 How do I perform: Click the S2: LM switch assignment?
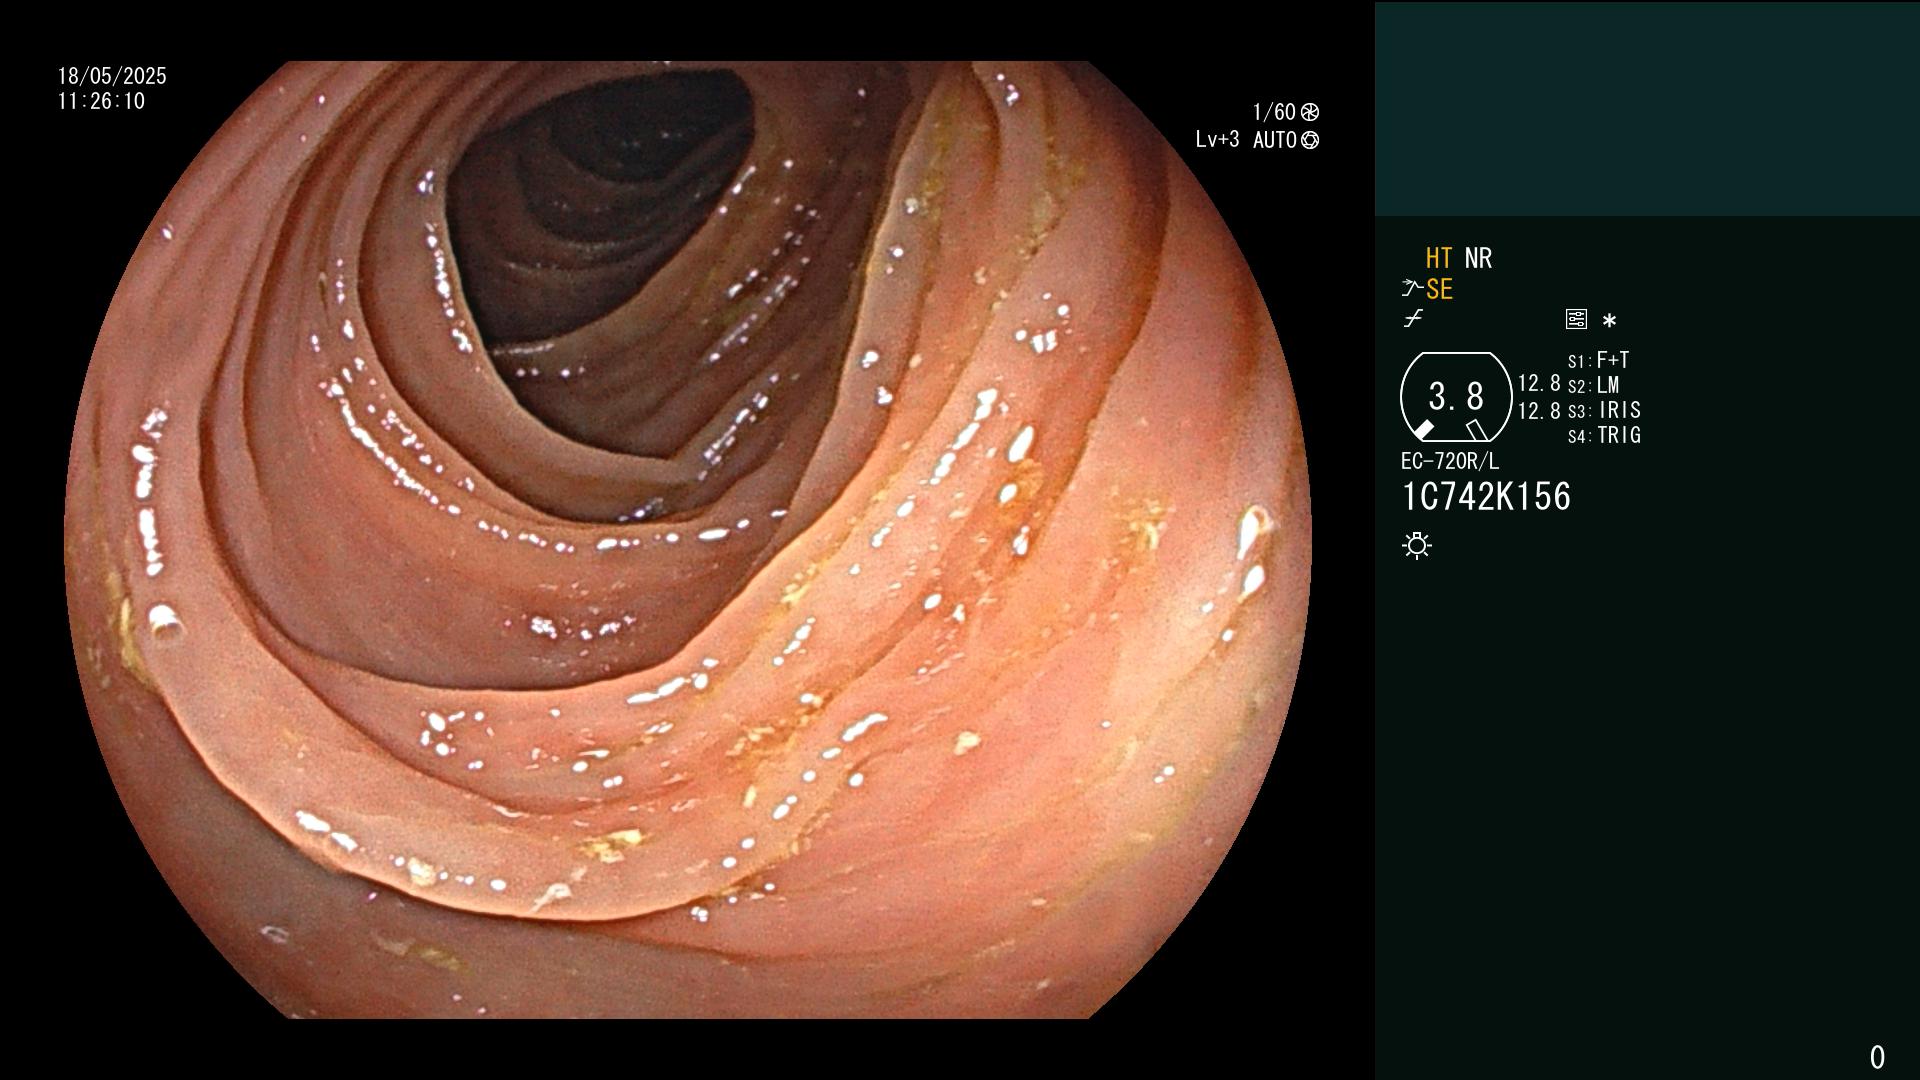(1594, 385)
